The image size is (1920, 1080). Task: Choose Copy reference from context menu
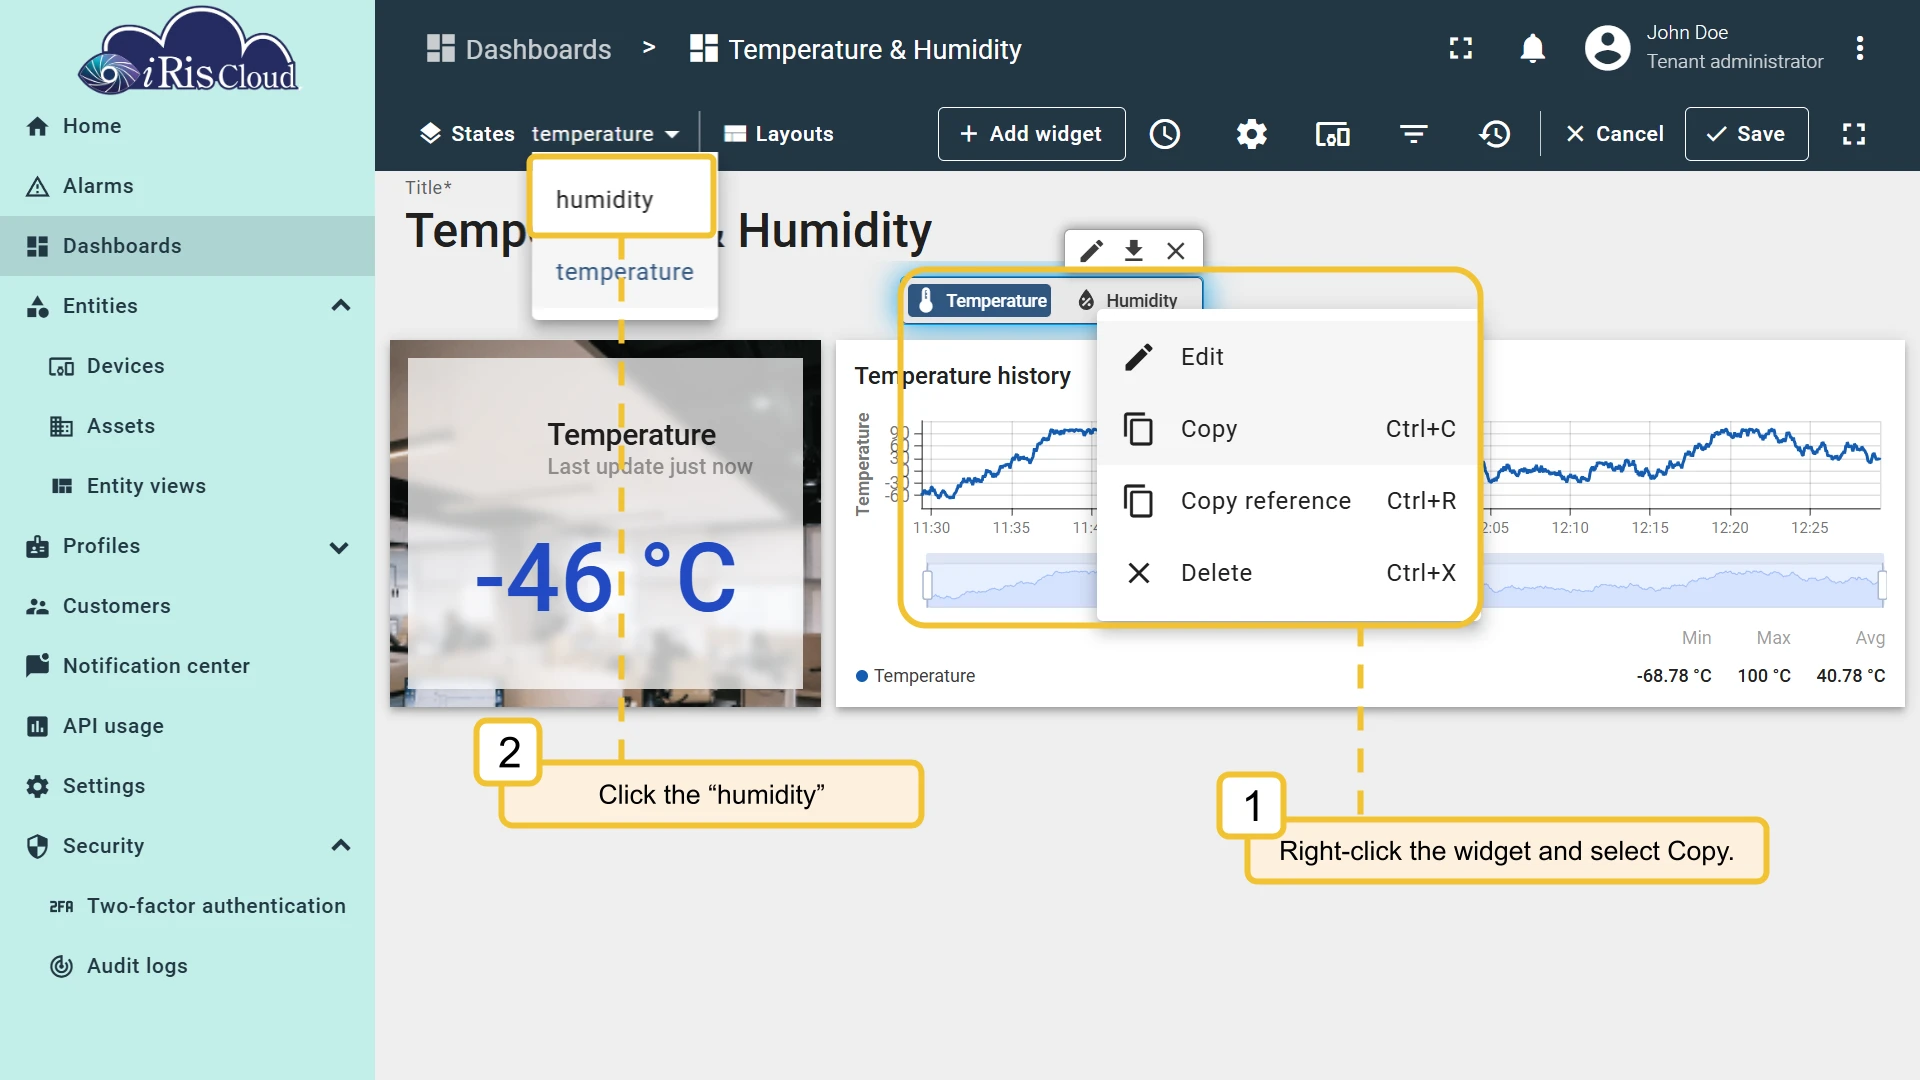[1288, 501]
